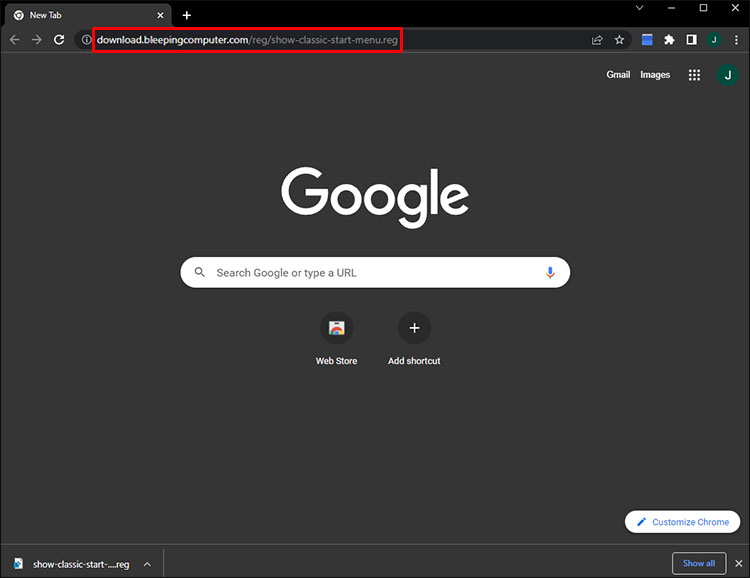
Task: Close the New Tab tab
Action: [160, 15]
